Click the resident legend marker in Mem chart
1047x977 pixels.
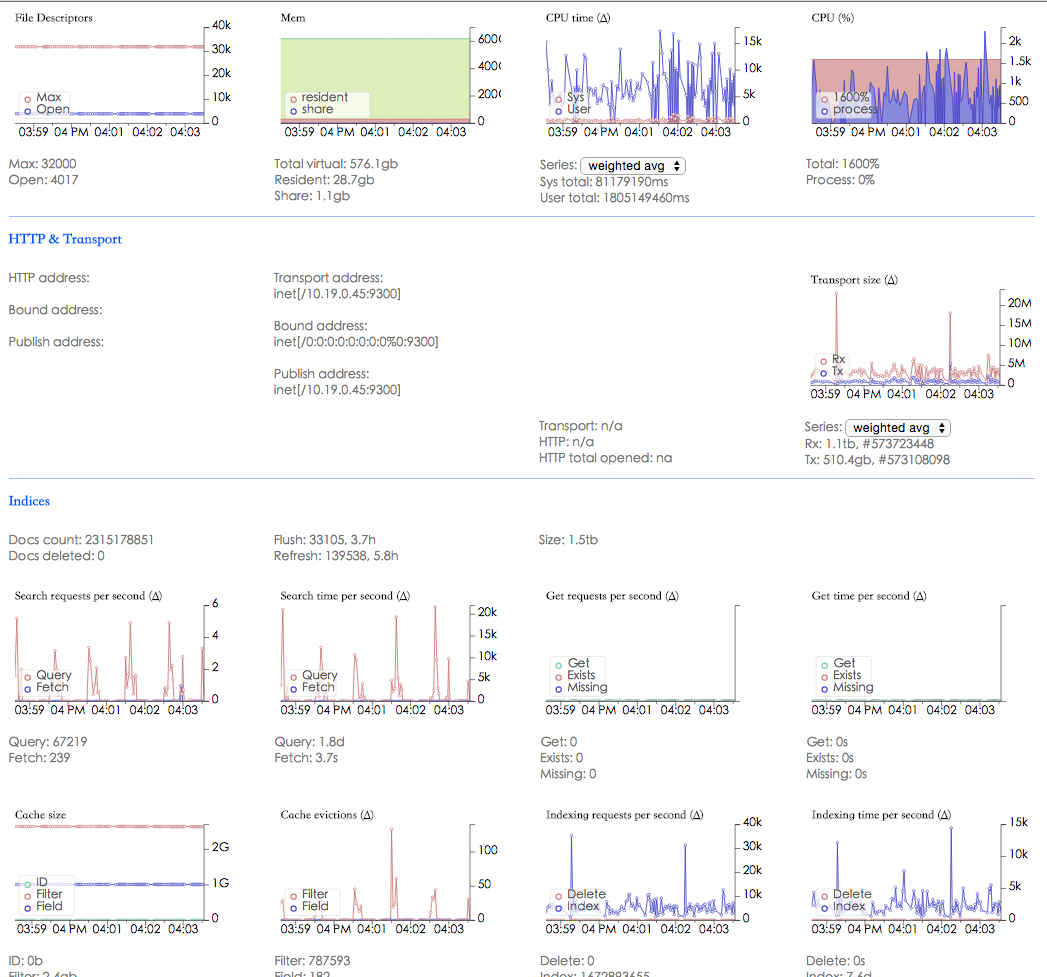(x=293, y=98)
